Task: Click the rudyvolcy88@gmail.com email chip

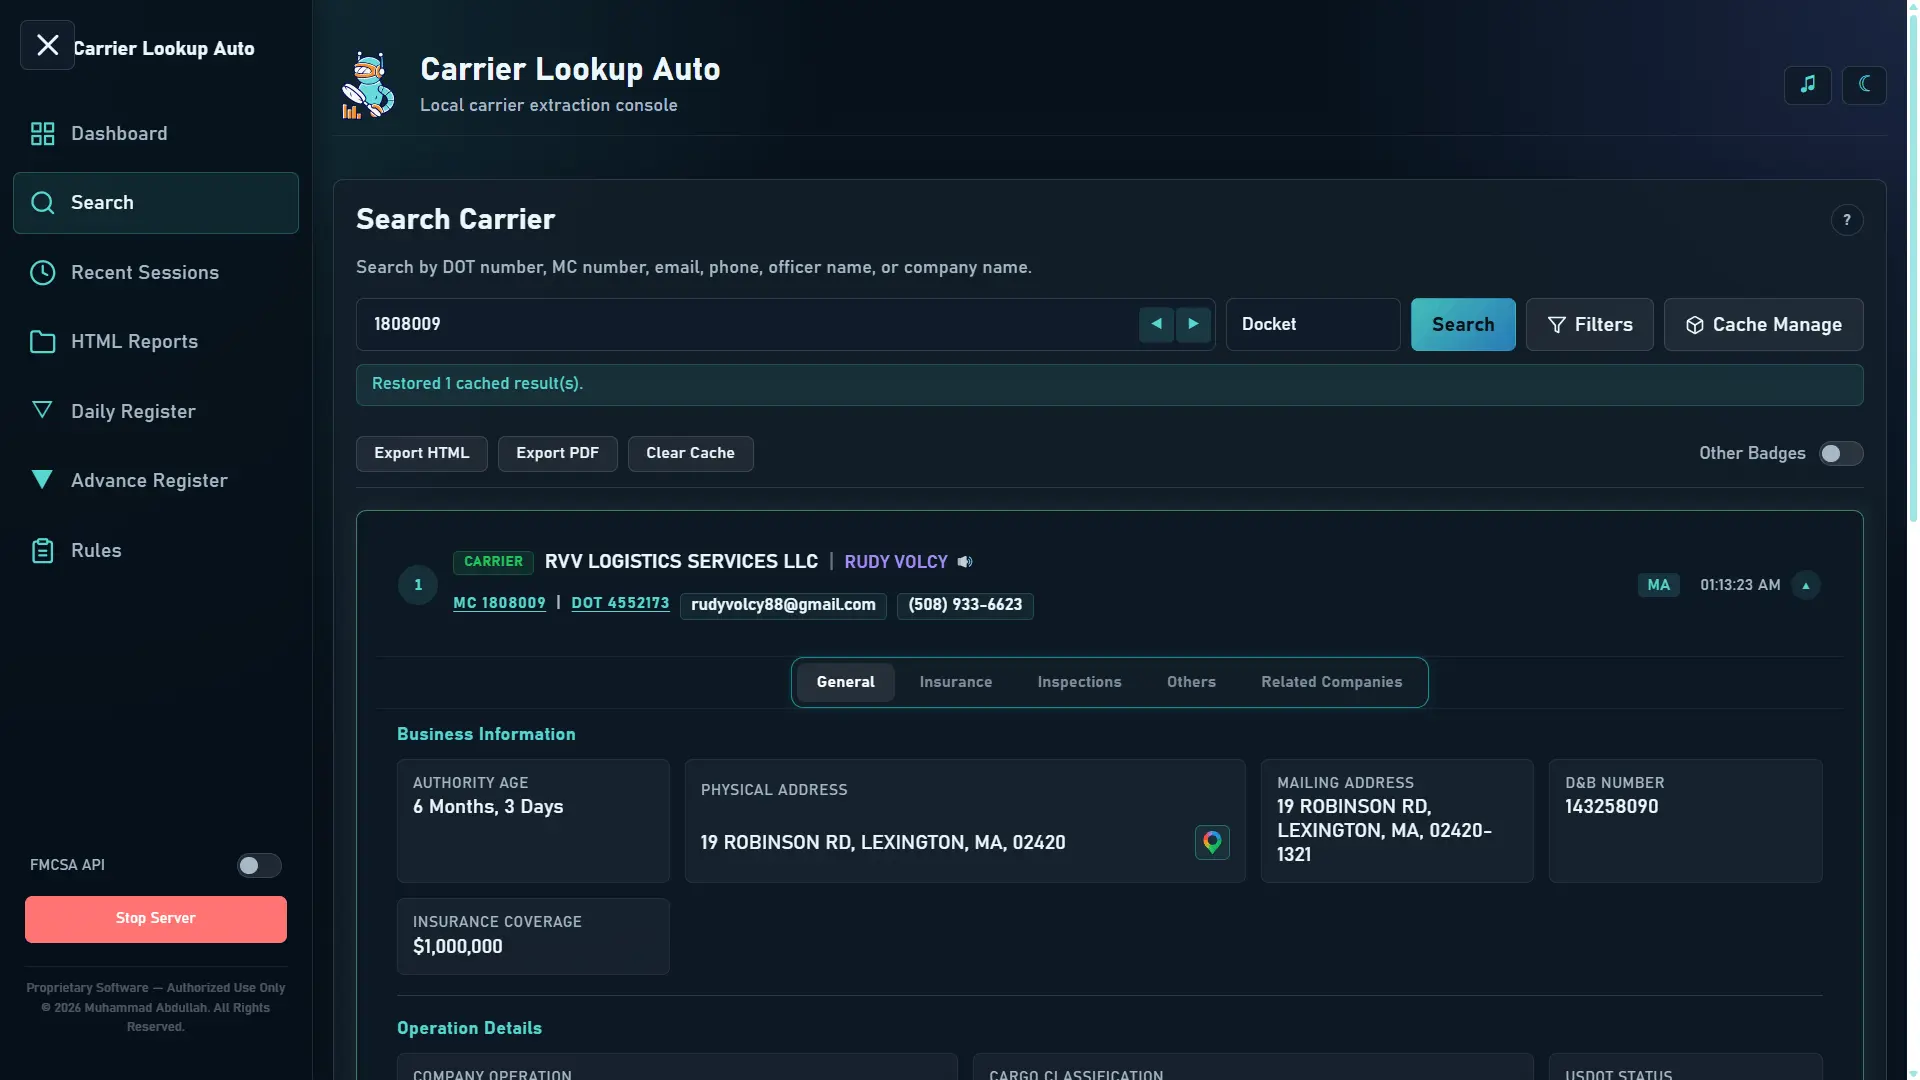Action: (783, 606)
